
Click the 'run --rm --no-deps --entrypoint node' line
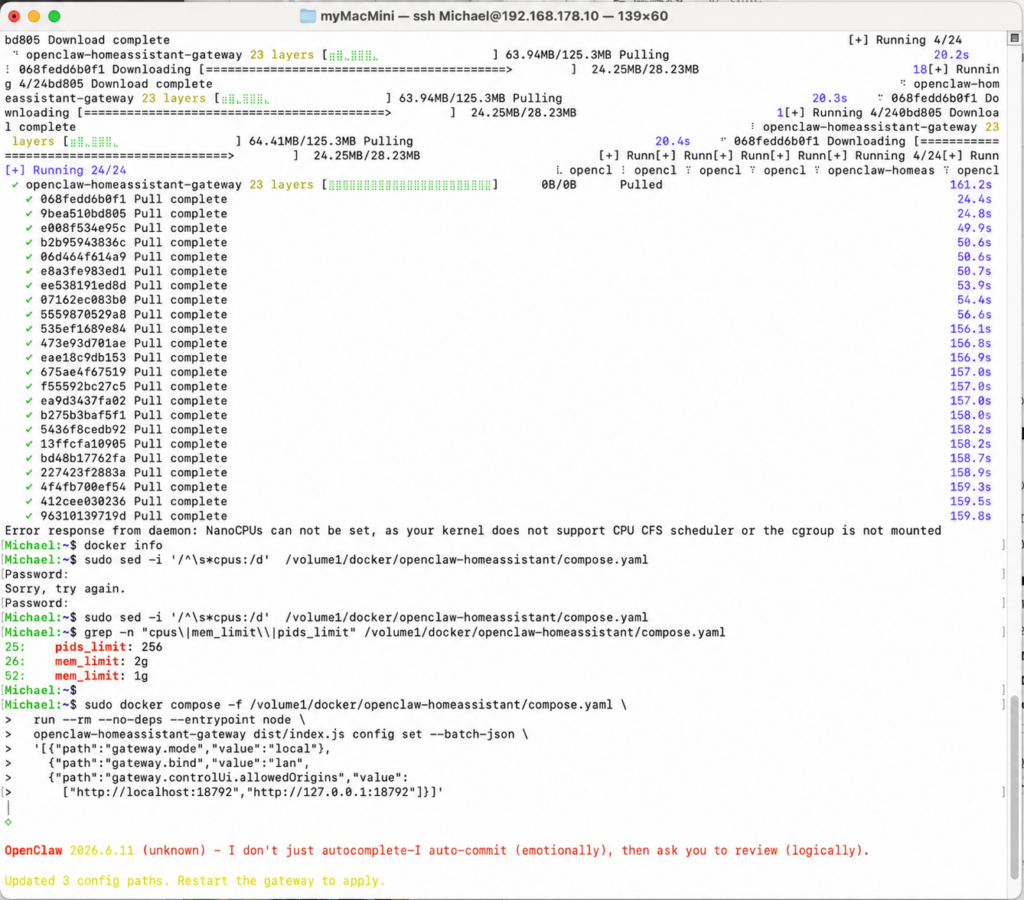pos(169,719)
